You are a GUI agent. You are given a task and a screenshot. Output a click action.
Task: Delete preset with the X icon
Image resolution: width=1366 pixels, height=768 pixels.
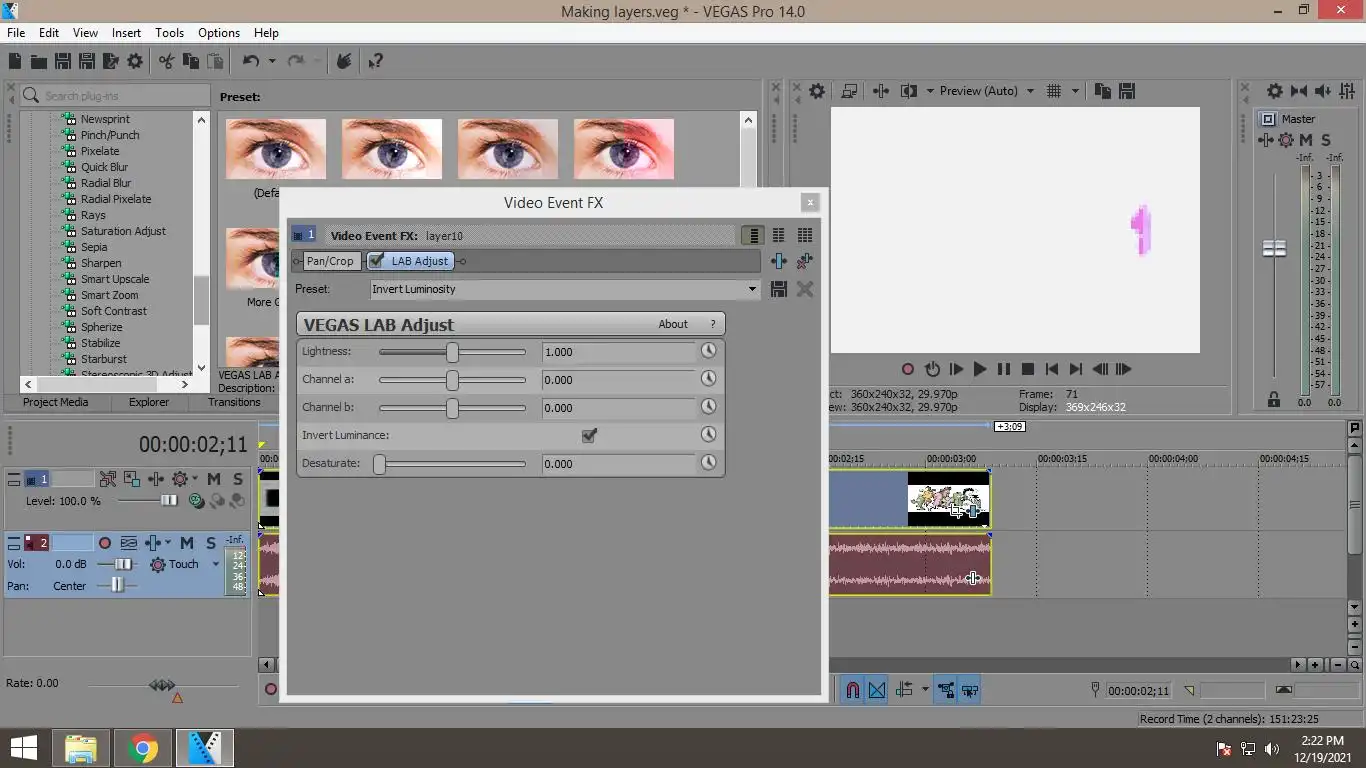point(805,289)
